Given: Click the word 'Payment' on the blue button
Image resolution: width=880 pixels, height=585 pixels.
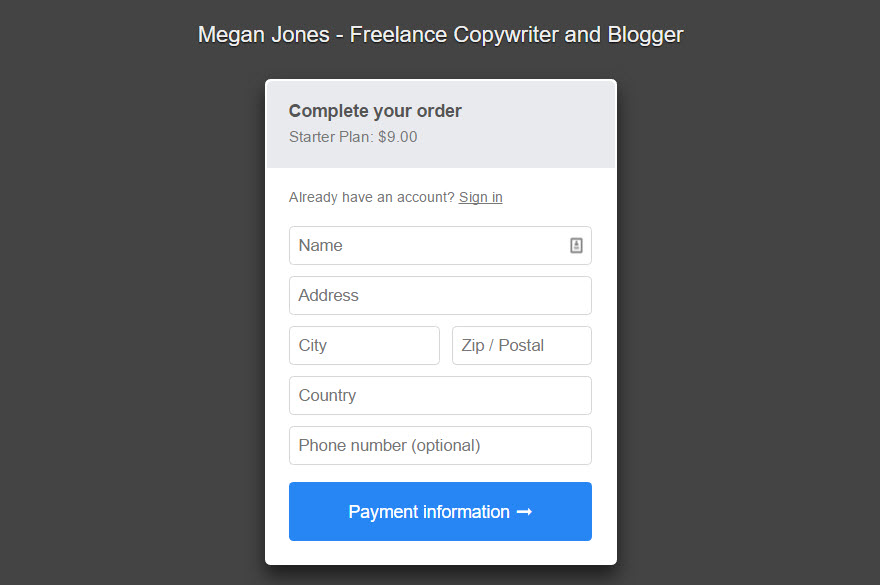Looking at the screenshot, I should pos(378,512).
